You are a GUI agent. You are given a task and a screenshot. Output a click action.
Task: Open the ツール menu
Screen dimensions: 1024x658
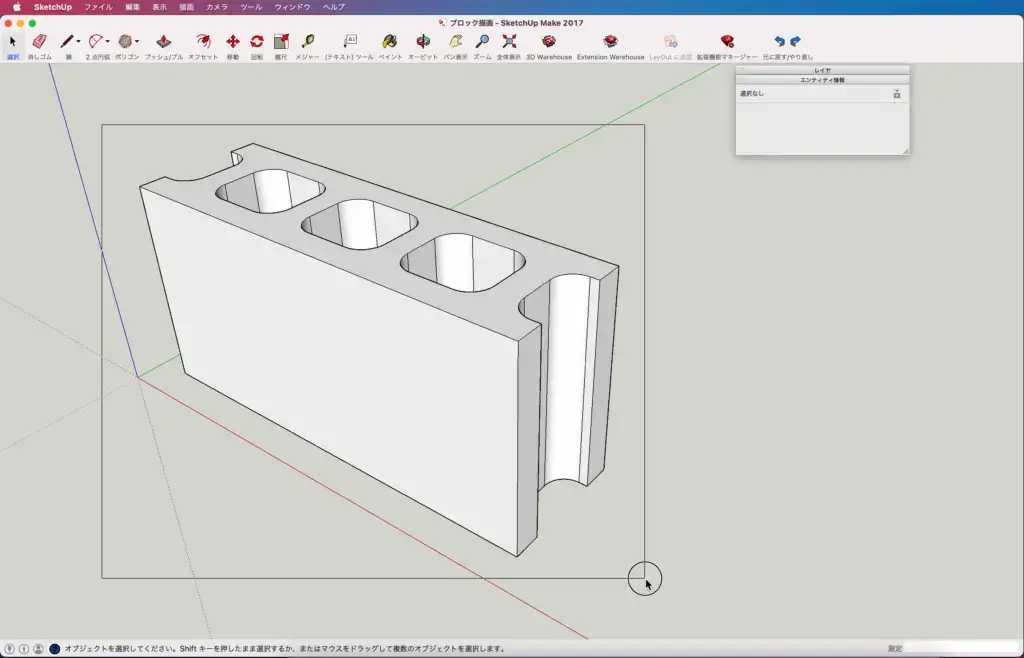(x=251, y=7)
